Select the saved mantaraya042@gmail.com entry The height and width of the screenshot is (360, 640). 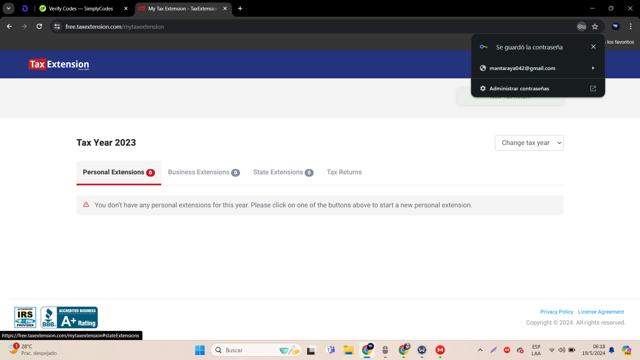(538, 68)
